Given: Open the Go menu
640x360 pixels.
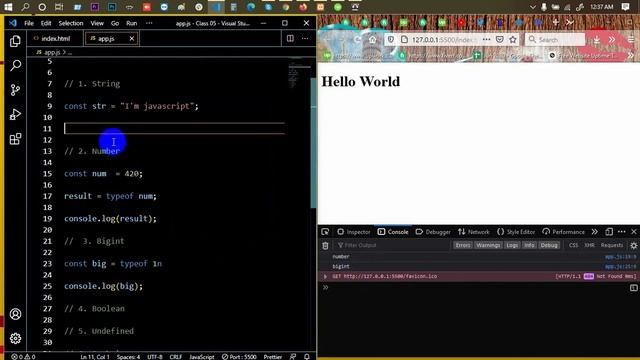Looking at the screenshot, I should (x=115, y=23).
